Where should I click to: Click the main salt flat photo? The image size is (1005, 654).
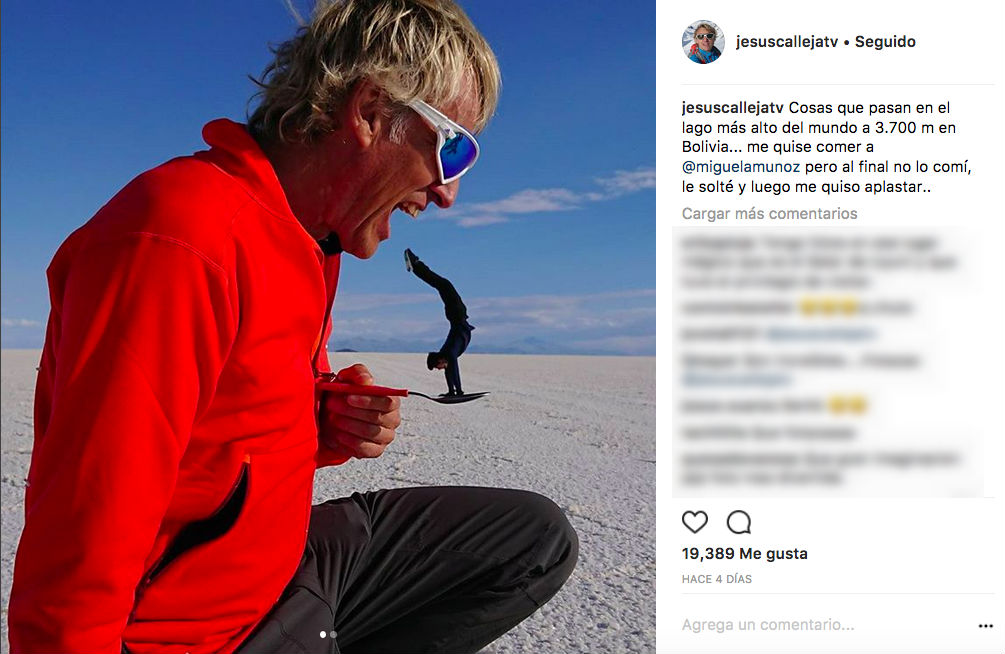pyautogui.click(x=328, y=327)
